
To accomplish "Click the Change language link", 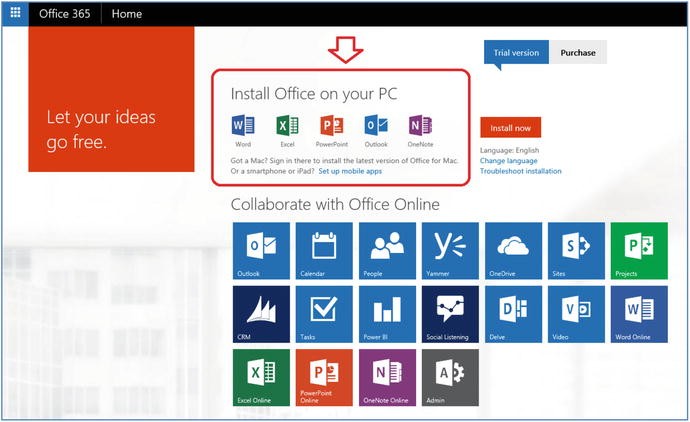I will (509, 161).
